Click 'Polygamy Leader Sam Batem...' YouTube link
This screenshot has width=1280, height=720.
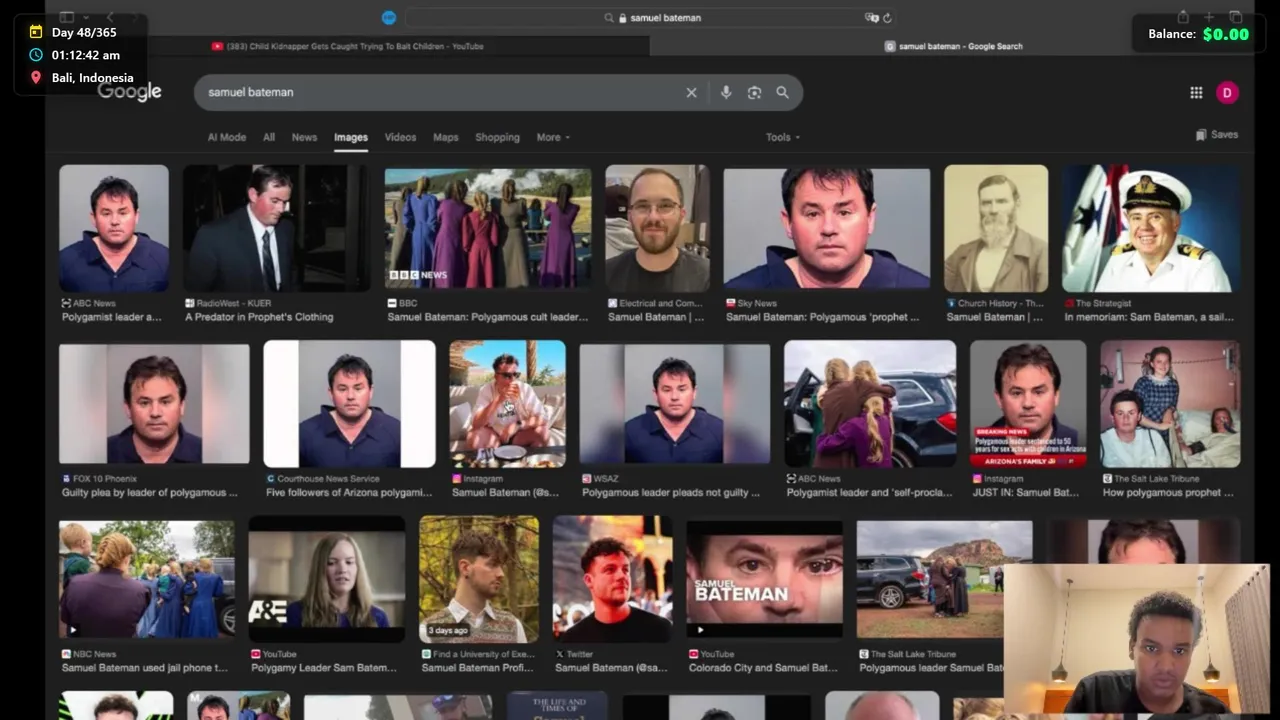pos(324,668)
